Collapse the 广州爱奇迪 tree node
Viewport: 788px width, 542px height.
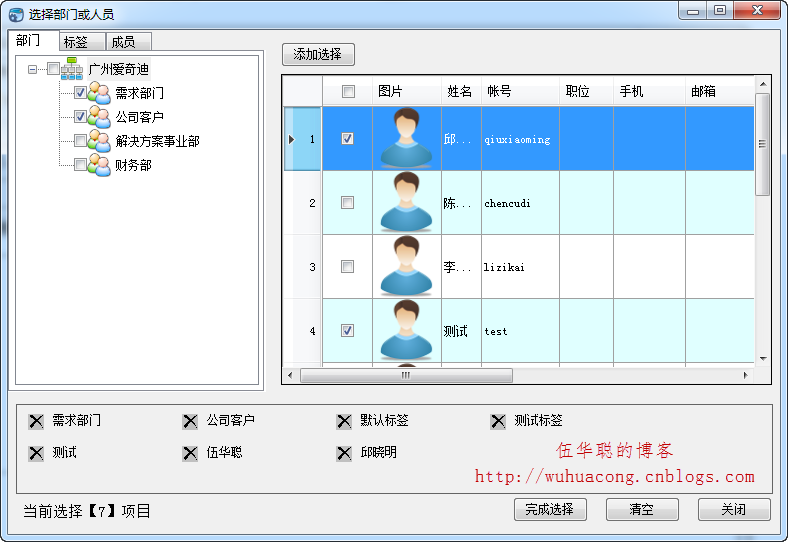pyautogui.click(x=33, y=69)
